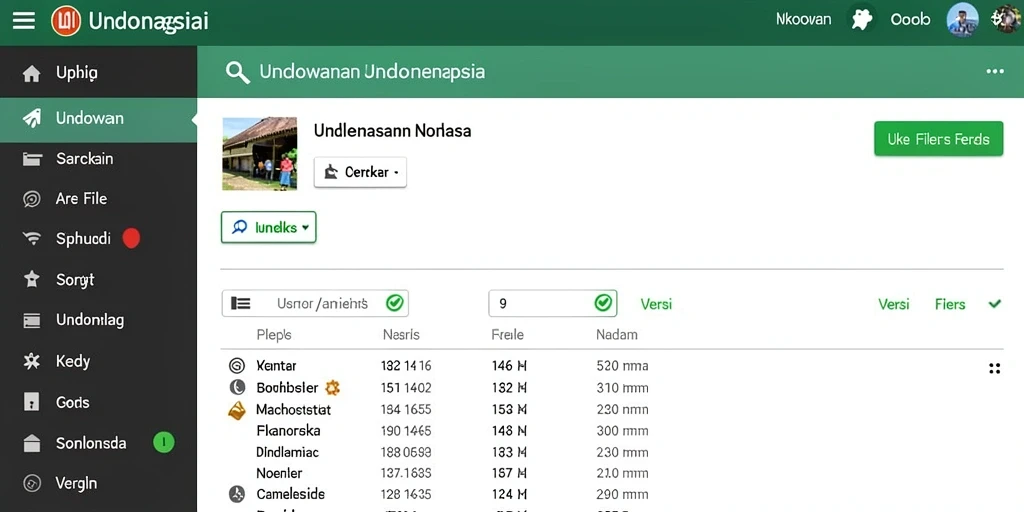Click the orange bucket icon for Machoststat

(236, 410)
